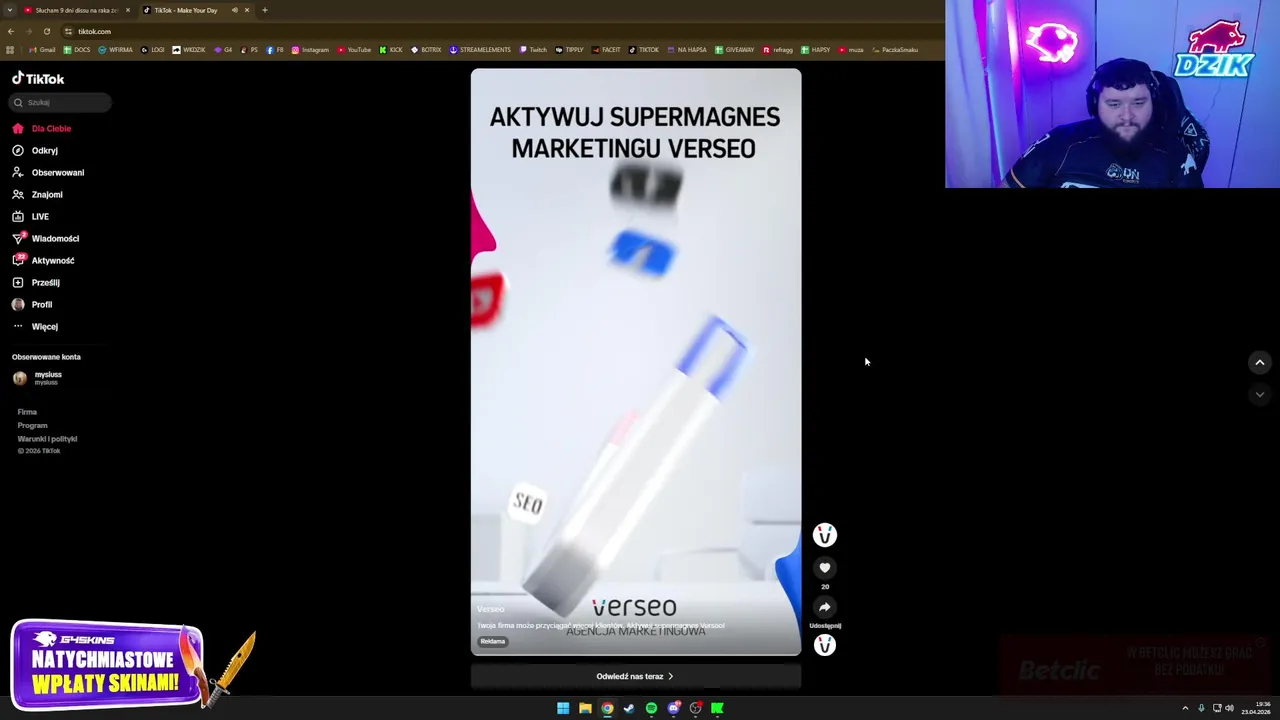Open the Windows Start menu
The image size is (1280, 720).
point(563,708)
